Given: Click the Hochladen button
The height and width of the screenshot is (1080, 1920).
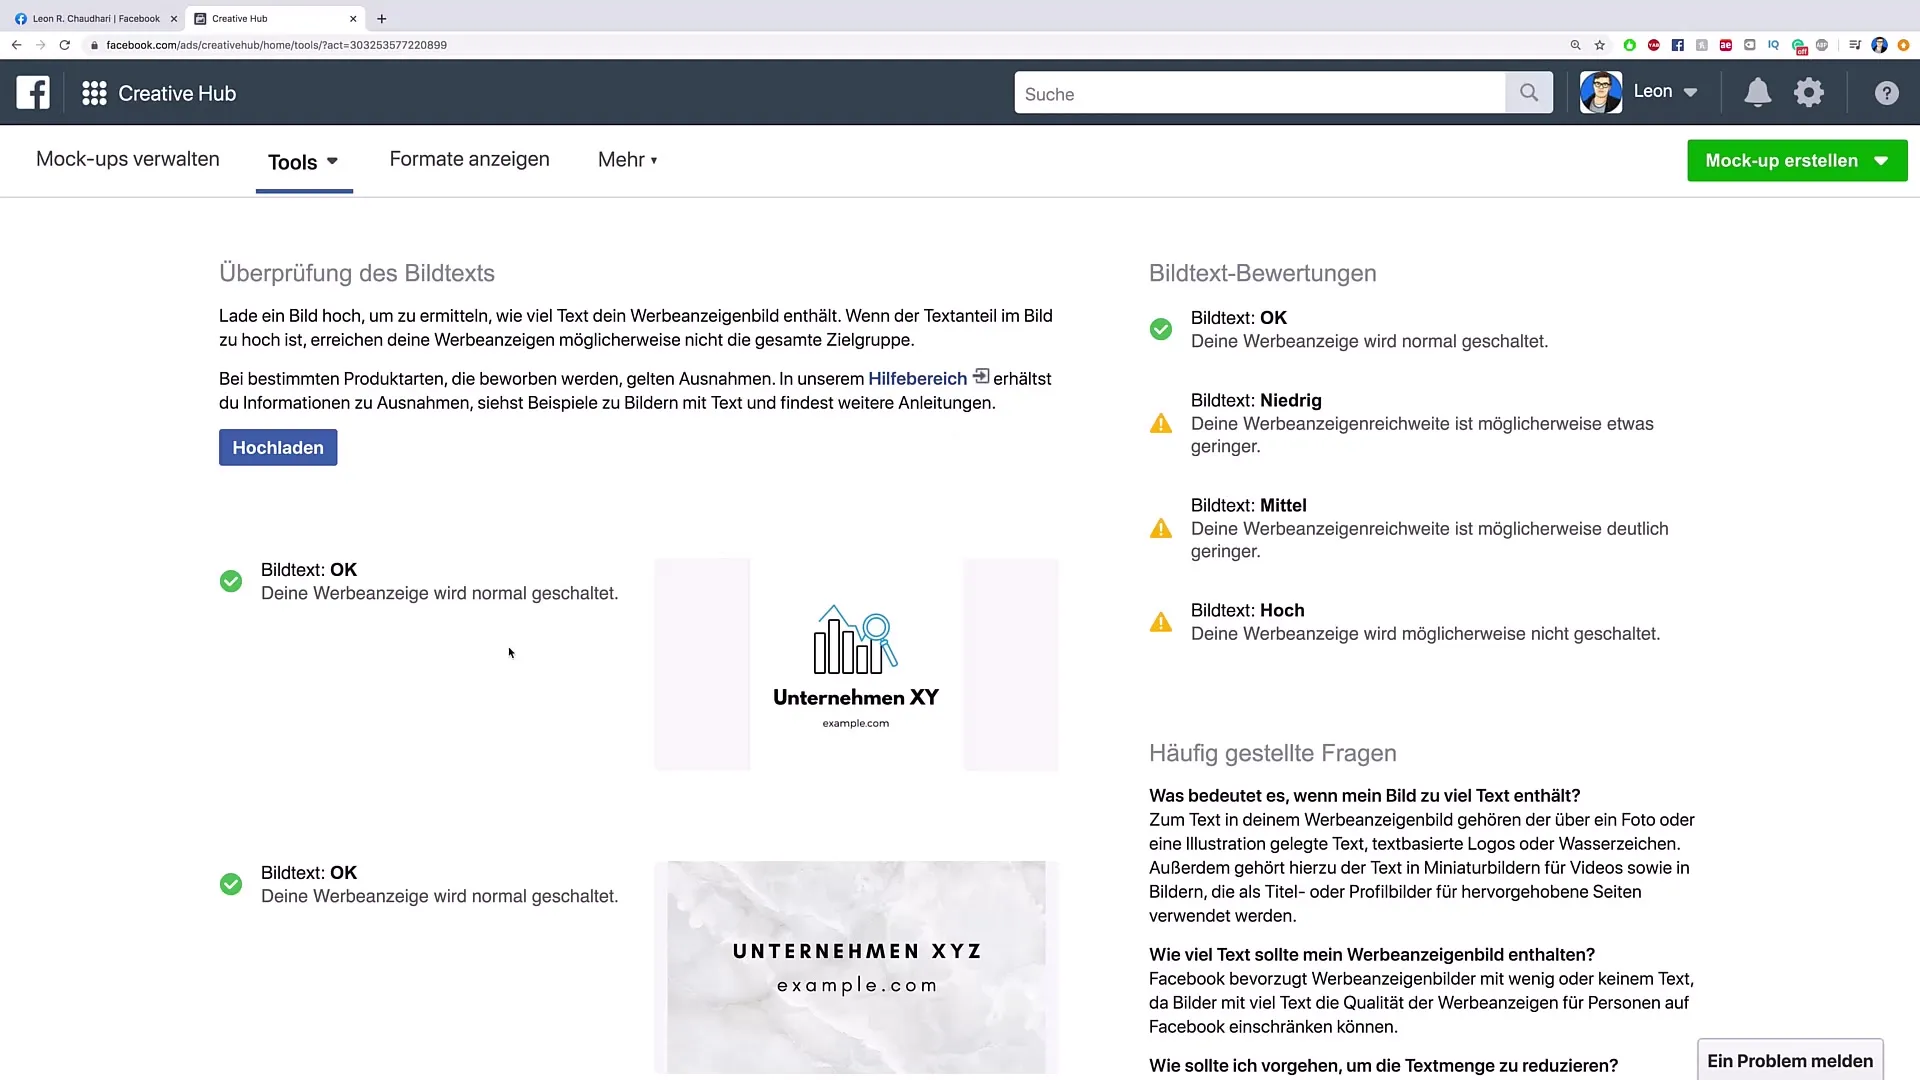Looking at the screenshot, I should coord(278,447).
